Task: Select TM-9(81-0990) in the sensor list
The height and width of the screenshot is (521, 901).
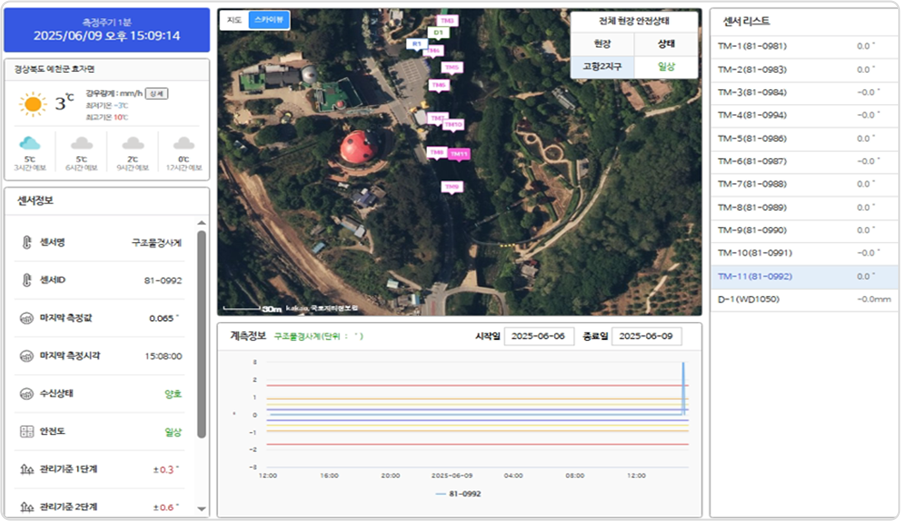Action: point(804,230)
